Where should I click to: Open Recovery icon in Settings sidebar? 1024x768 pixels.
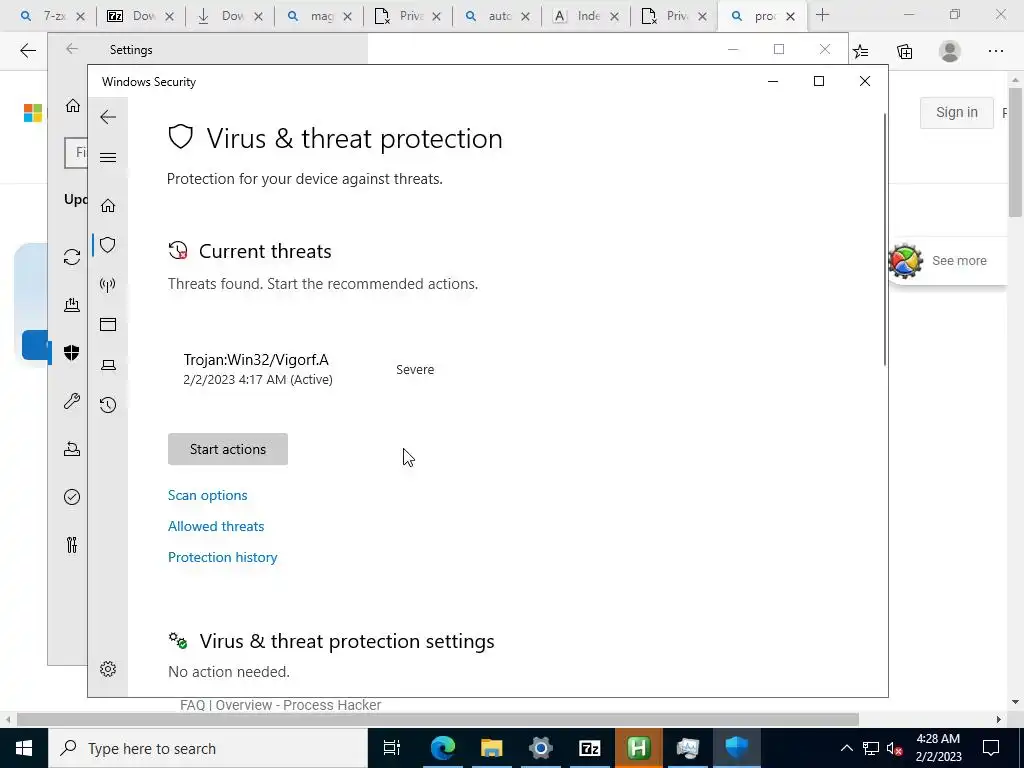[x=72, y=449]
